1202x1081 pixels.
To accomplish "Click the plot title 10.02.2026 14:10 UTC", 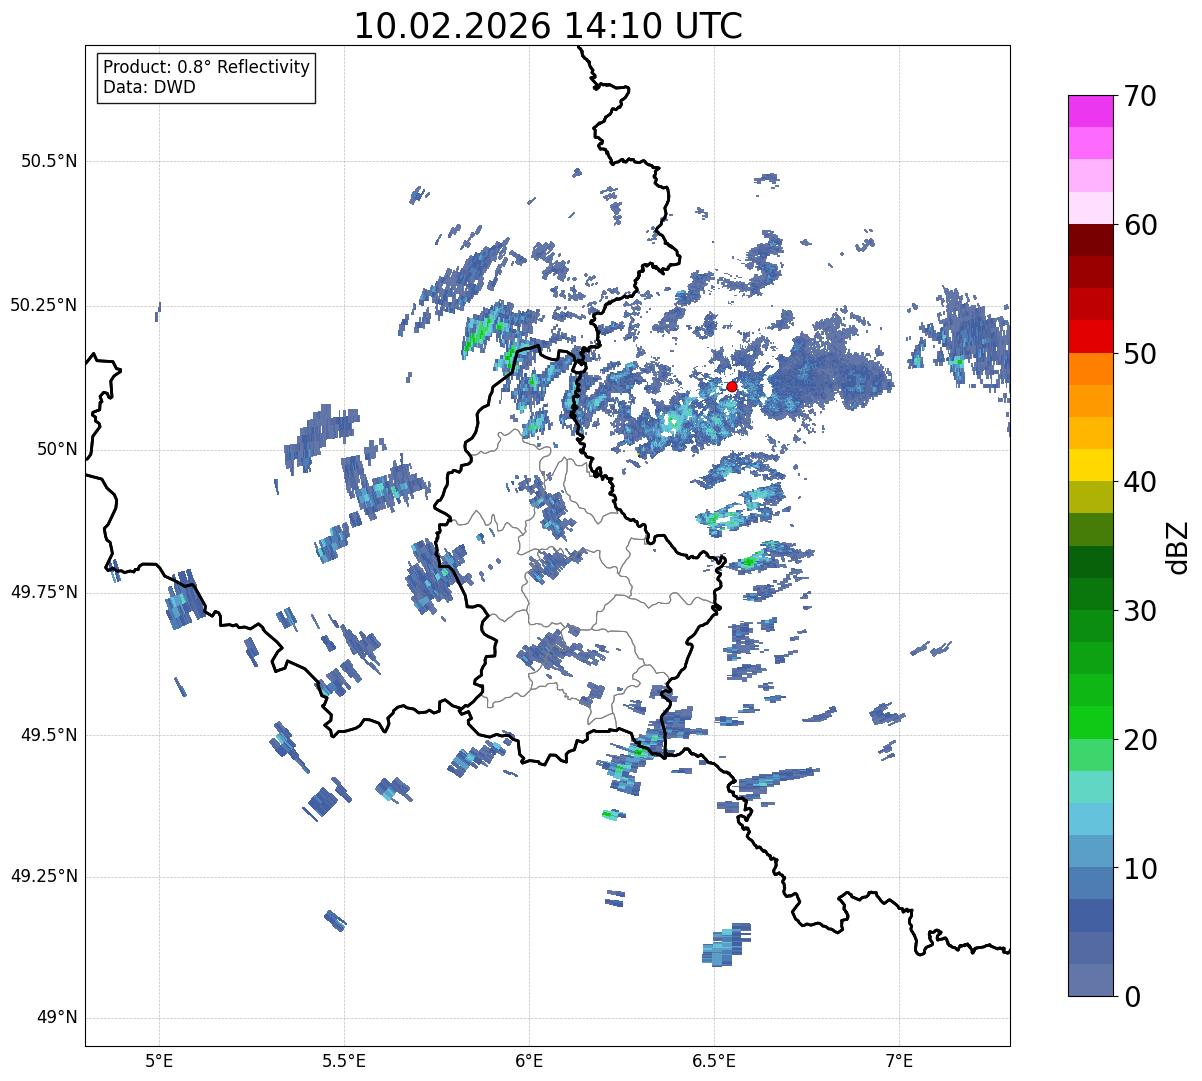I will point(548,26).
